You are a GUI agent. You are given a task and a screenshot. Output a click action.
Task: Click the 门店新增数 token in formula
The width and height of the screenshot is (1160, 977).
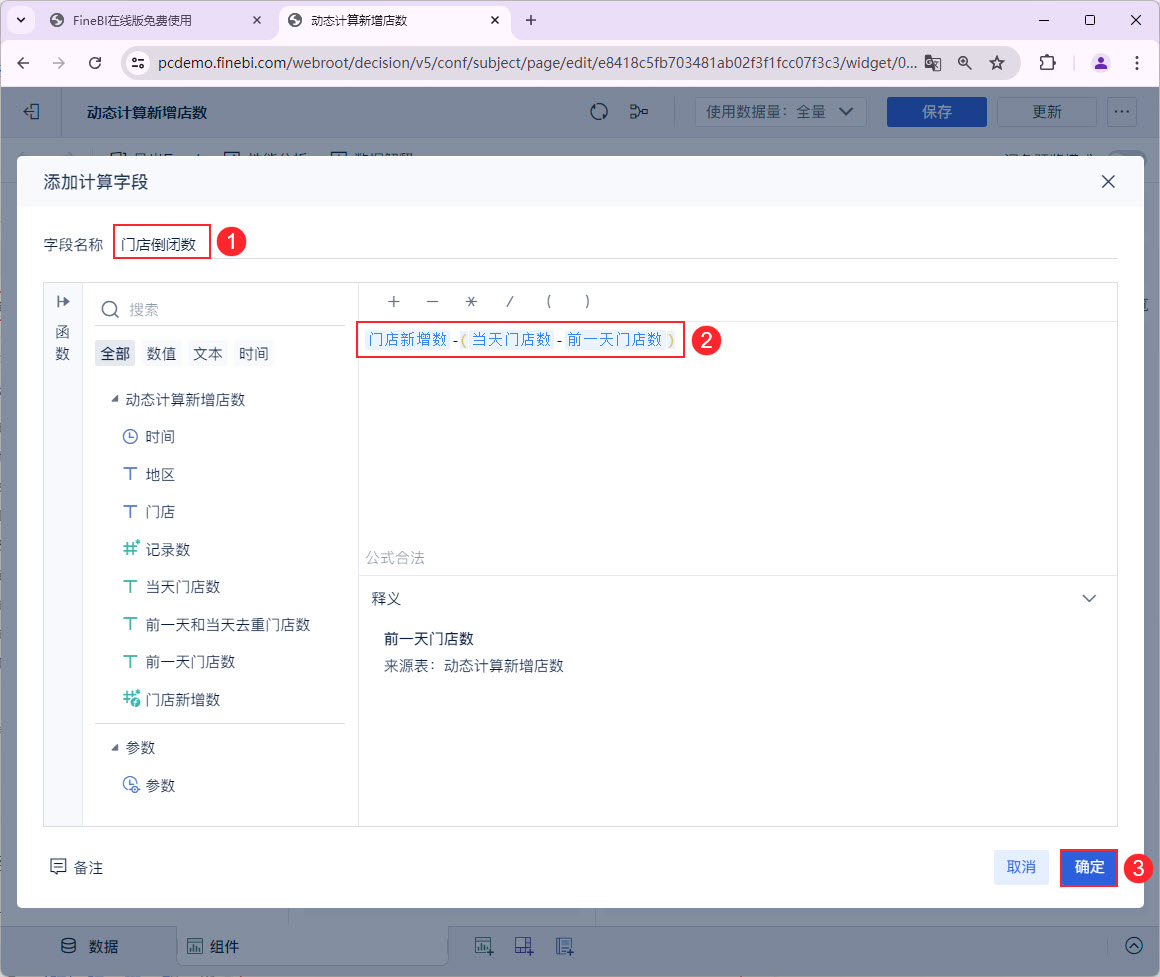408,339
